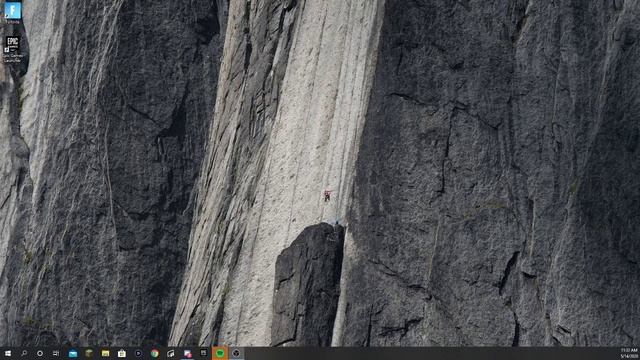The width and height of the screenshot is (640, 360).
Task: Open the music note app on taskbar
Action: (171, 353)
